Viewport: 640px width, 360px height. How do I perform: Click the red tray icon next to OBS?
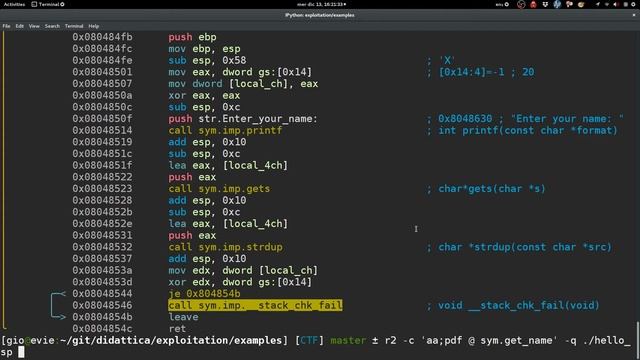533,4
